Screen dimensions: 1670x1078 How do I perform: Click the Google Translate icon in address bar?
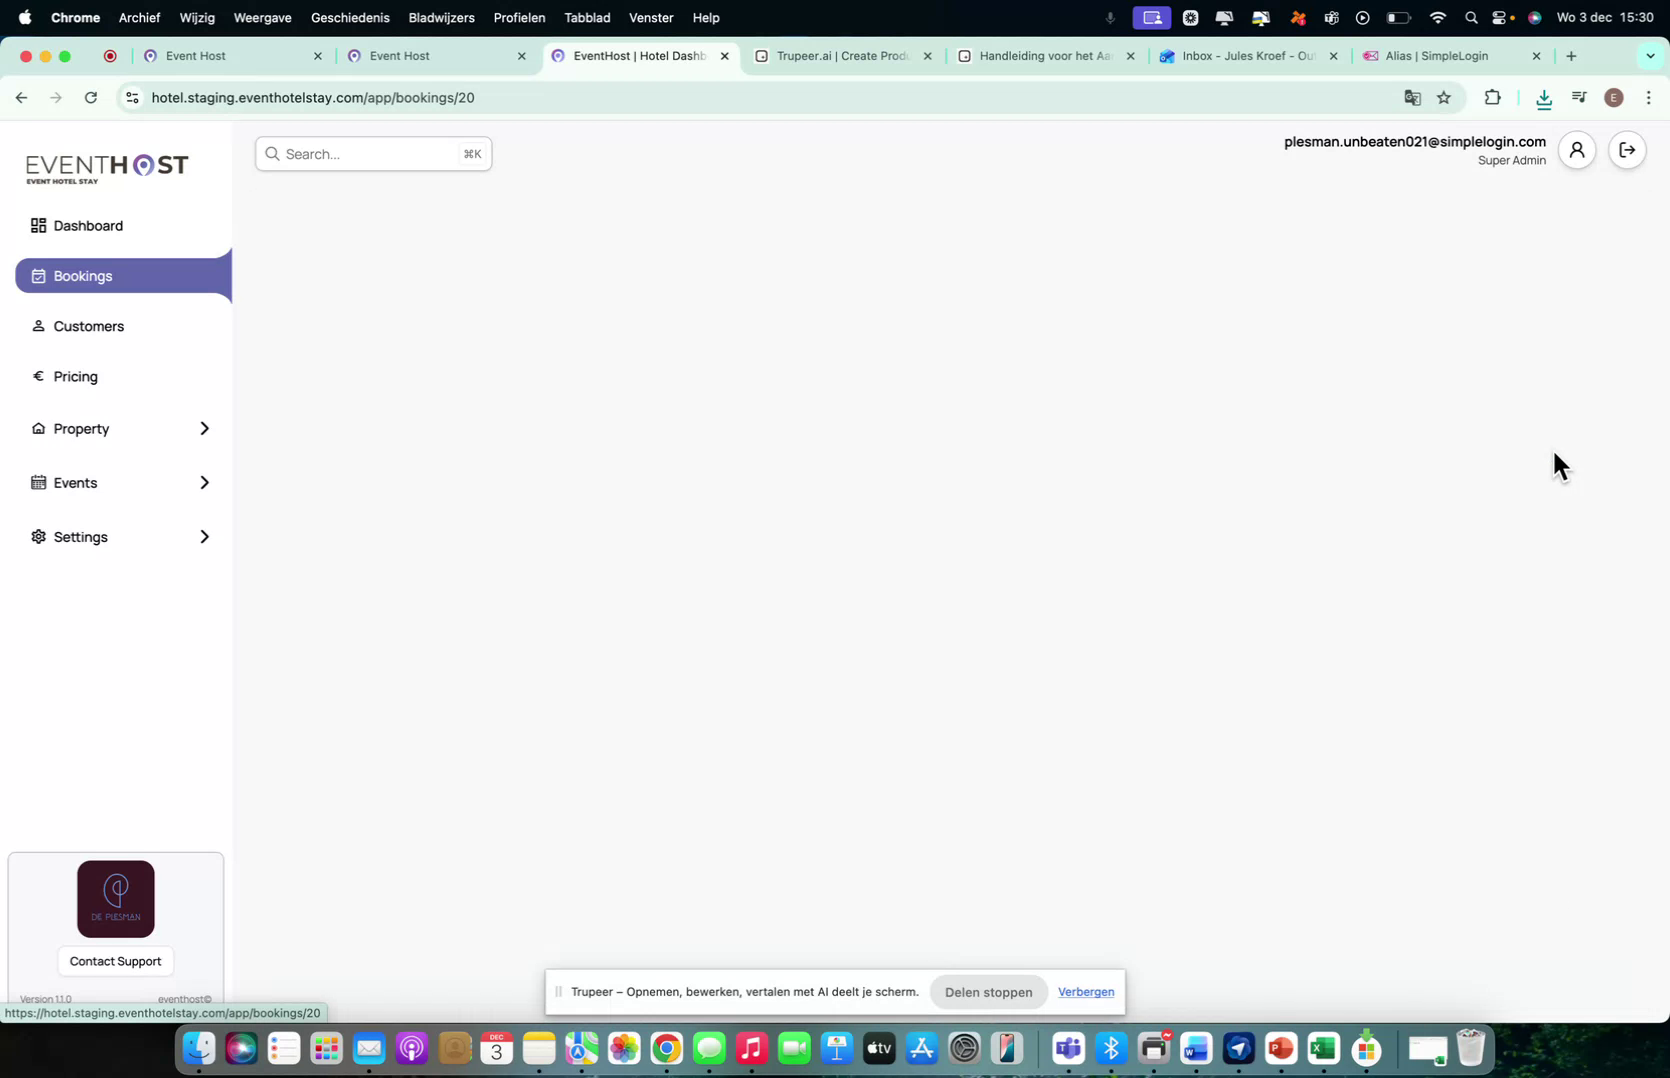pos(1411,97)
